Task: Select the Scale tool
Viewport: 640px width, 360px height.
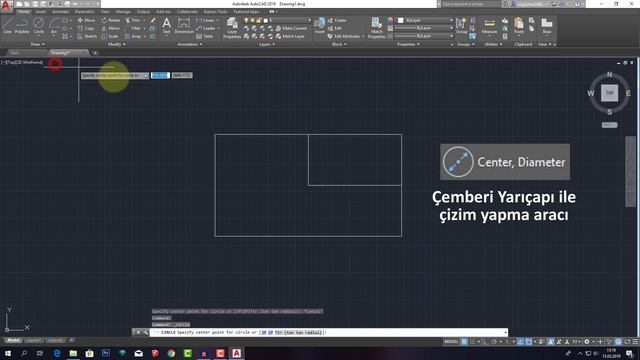Action: pos(110,36)
